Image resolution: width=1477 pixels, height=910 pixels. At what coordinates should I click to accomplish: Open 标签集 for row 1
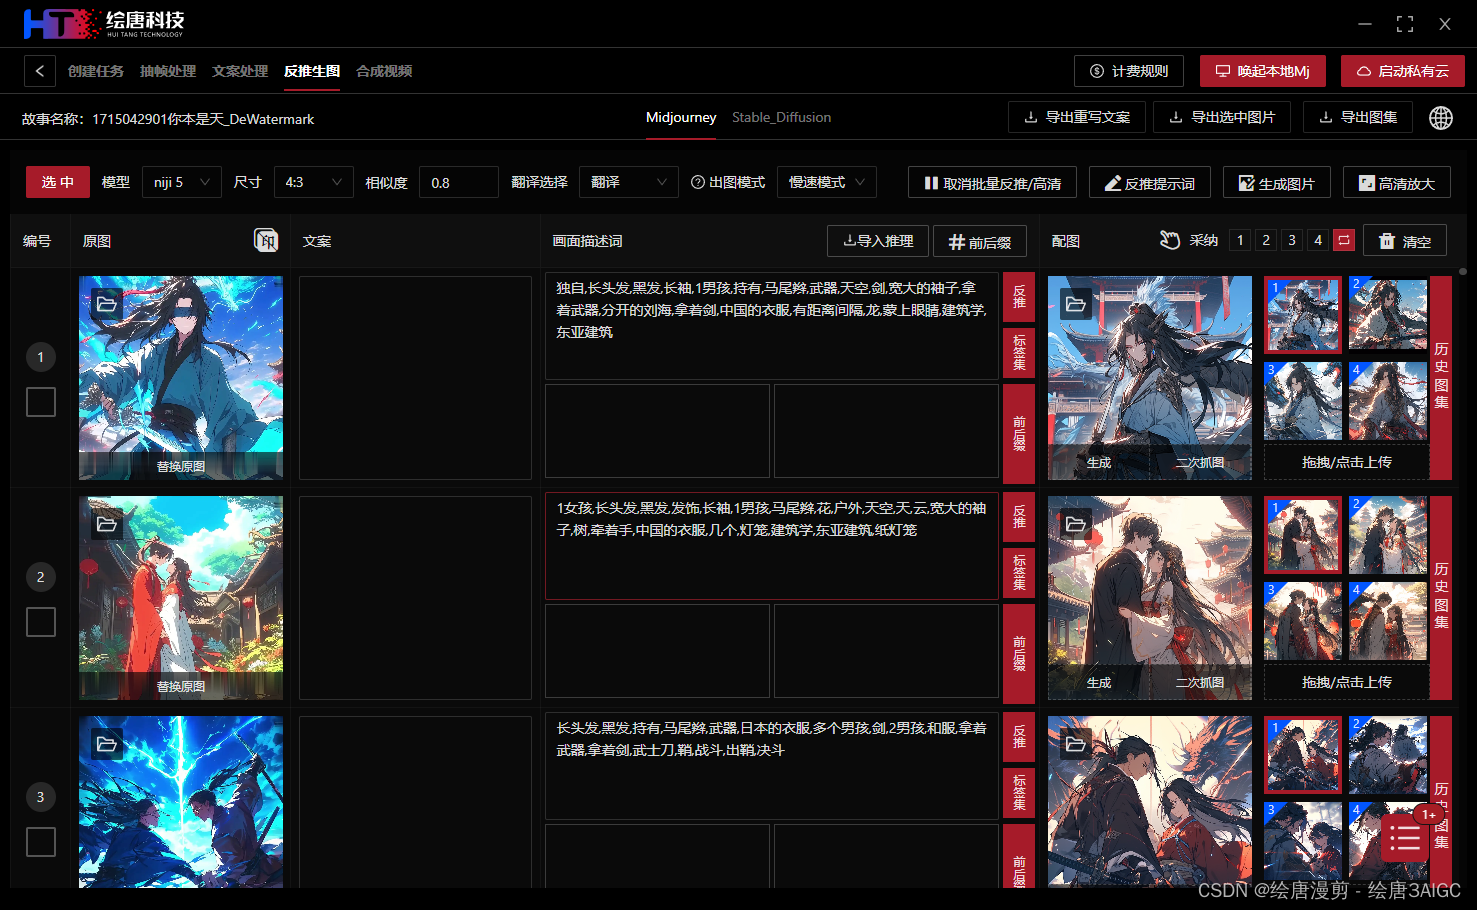1019,353
